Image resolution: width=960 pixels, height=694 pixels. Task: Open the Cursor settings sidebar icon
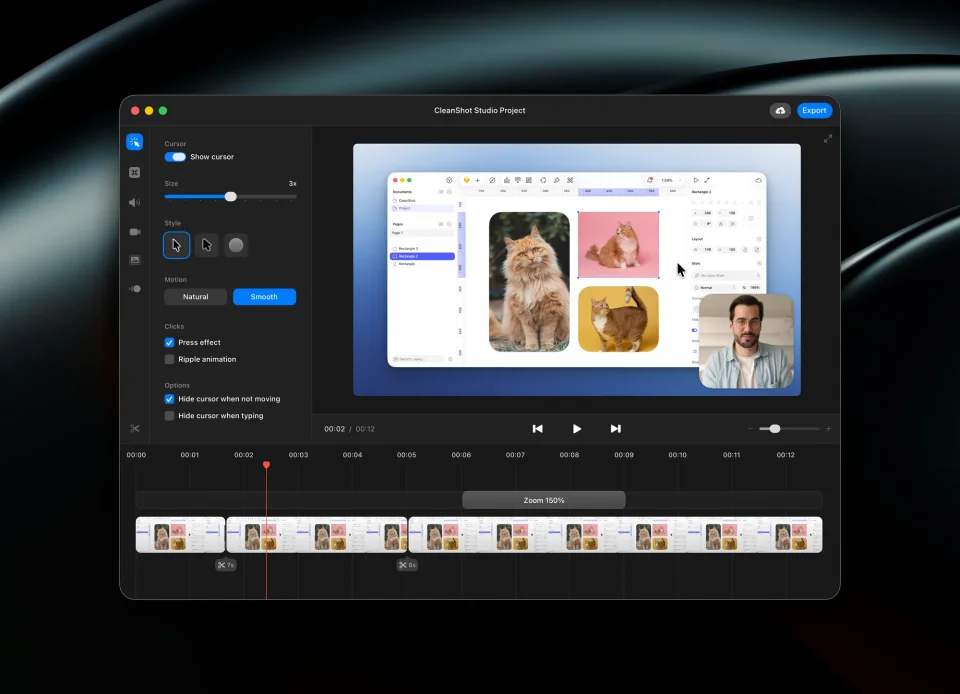(135, 142)
